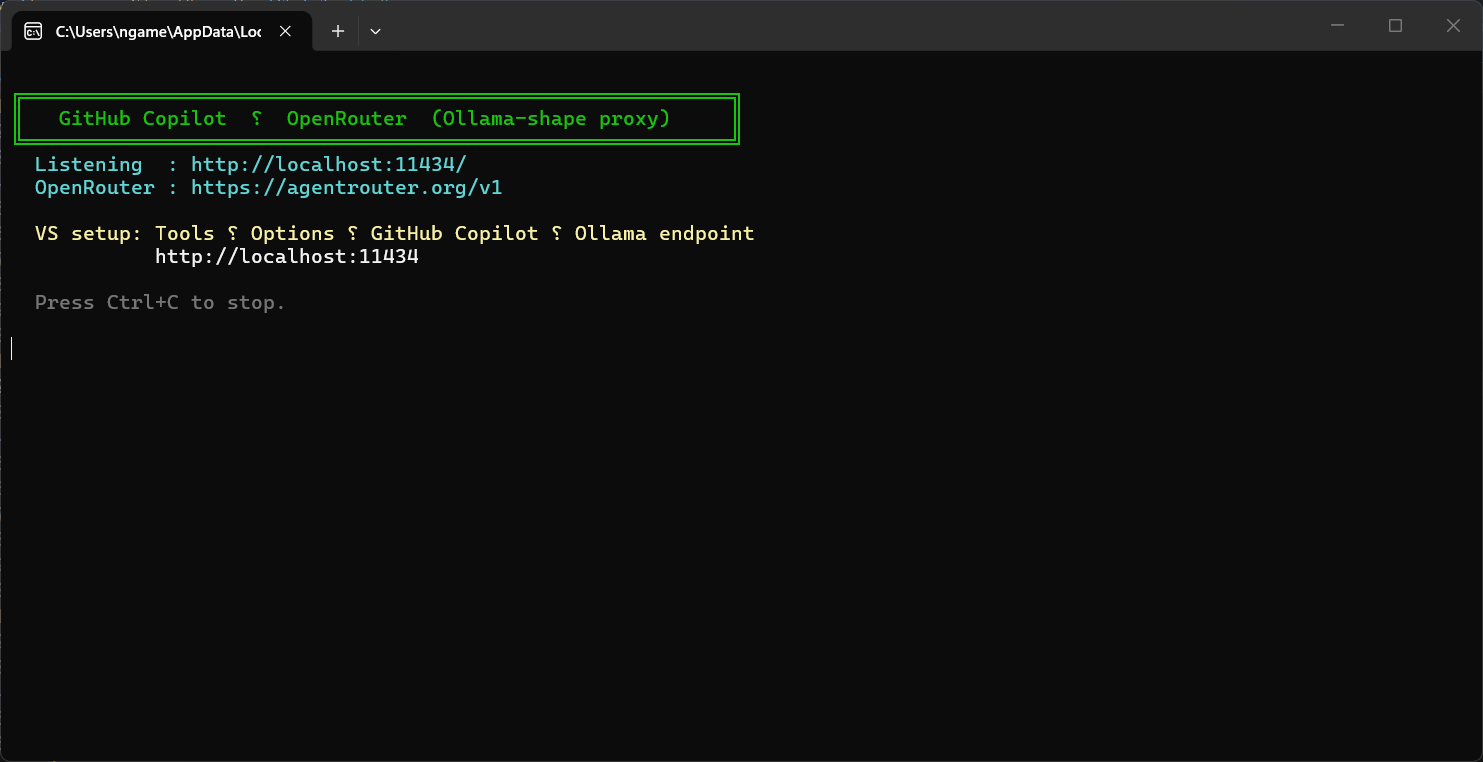Click the https://agentrouter.org/v1 URL
The image size is (1483, 762).
[347, 187]
